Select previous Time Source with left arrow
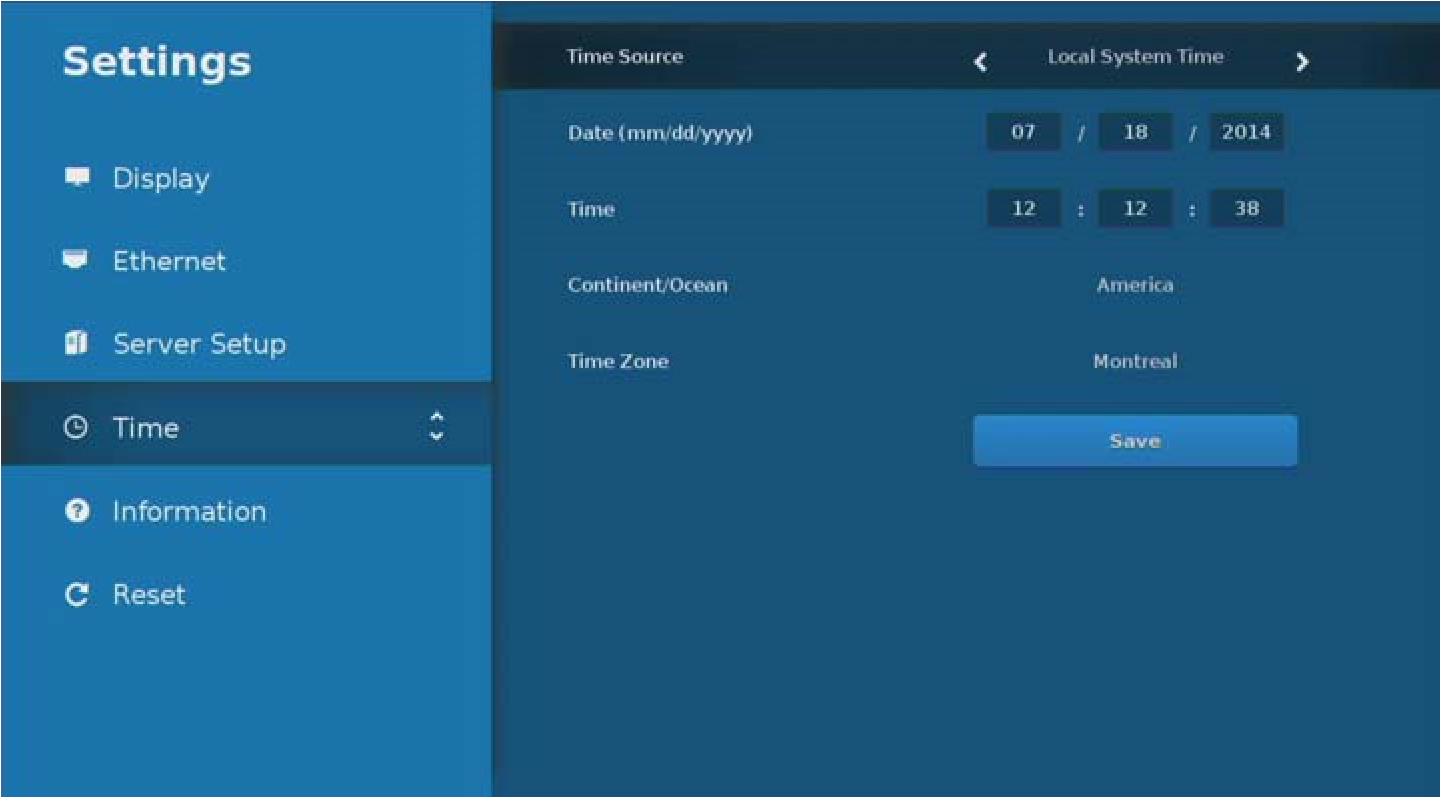Image resolution: width=1440 pixels, height=797 pixels. pos(981,62)
